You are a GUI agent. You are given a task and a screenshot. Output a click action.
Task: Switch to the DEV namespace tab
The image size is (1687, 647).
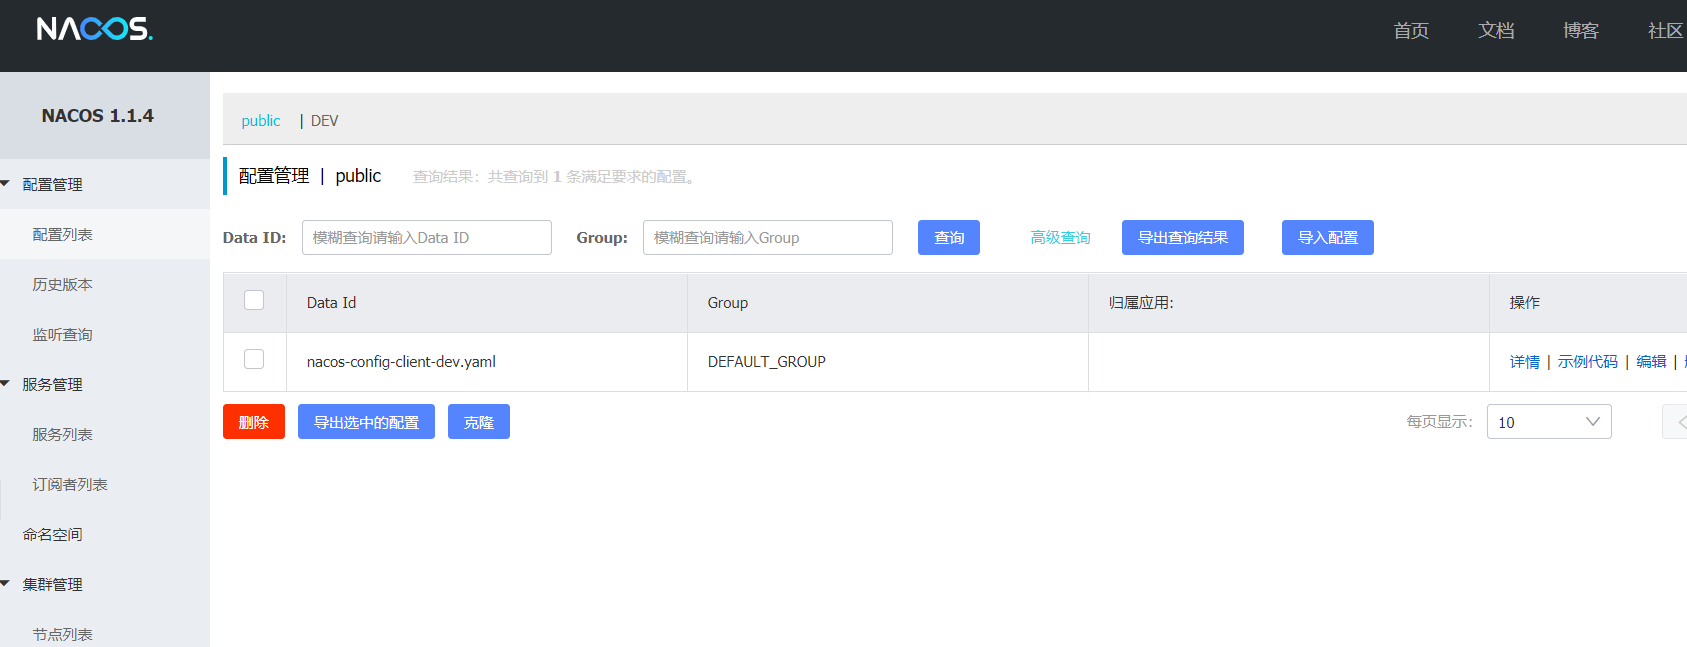pyautogui.click(x=324, y=121)
